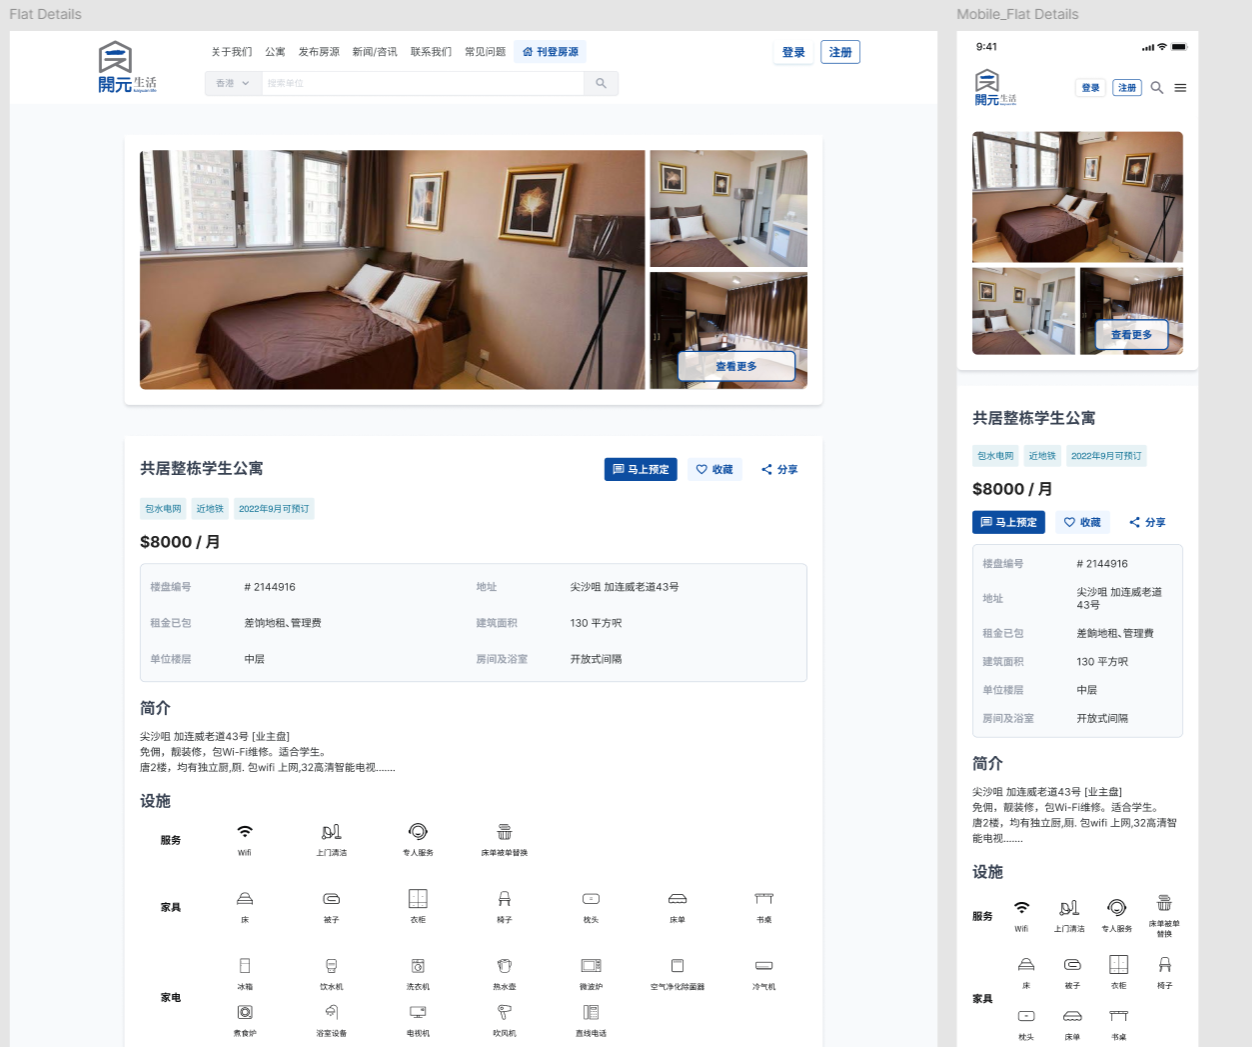Screen dimensions: 1252x1047
Task: Click 马上预定 in the desktop frame
Action: pyautogui.click(x=640, y=469)
